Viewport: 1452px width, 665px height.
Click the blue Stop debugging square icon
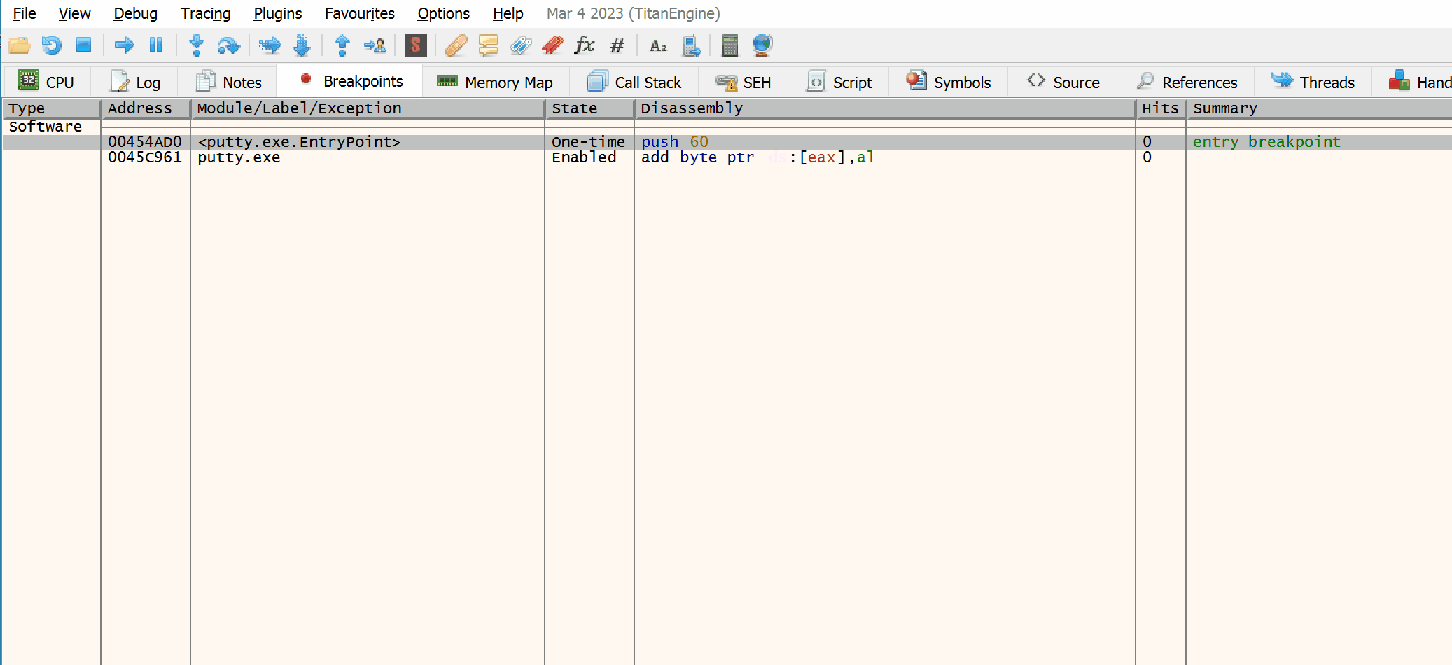point(83,45)
